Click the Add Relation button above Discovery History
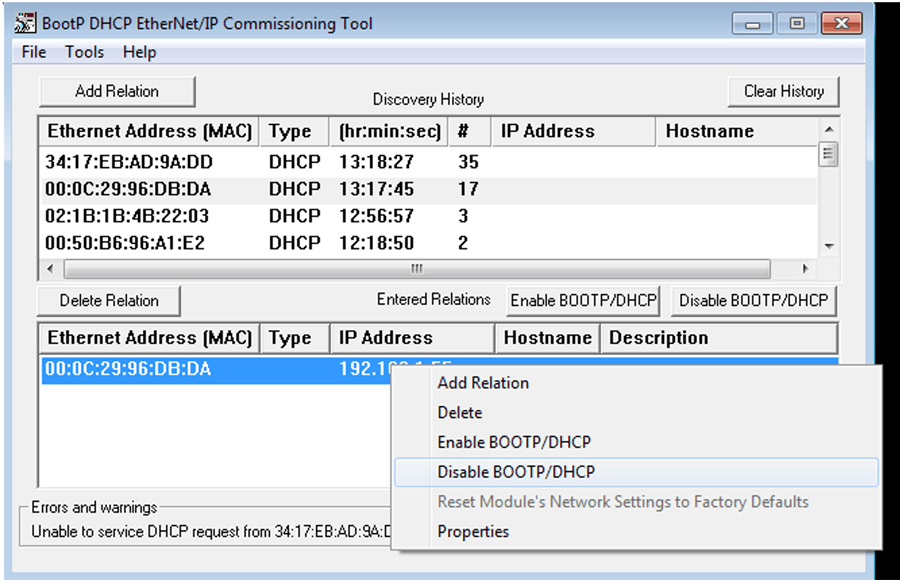Viewport: 900px width, 580px height. click(x=117, y=91)
